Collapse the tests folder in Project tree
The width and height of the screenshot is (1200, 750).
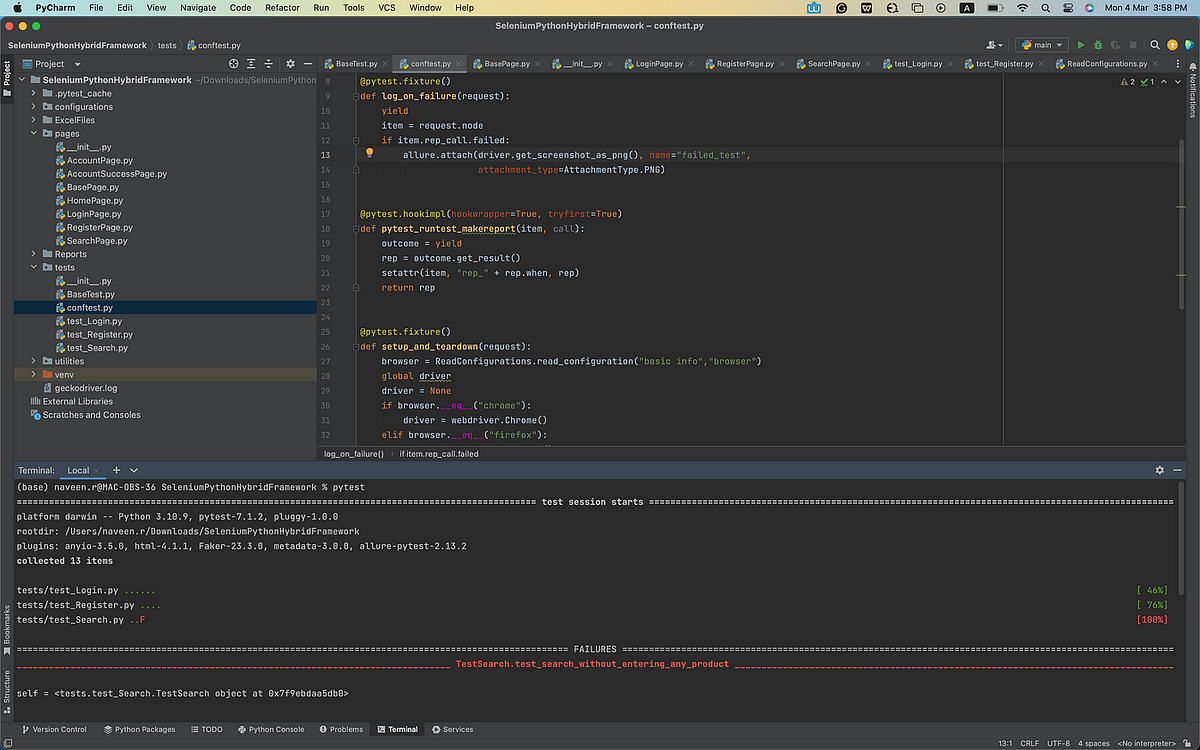(x=33, y=267)
